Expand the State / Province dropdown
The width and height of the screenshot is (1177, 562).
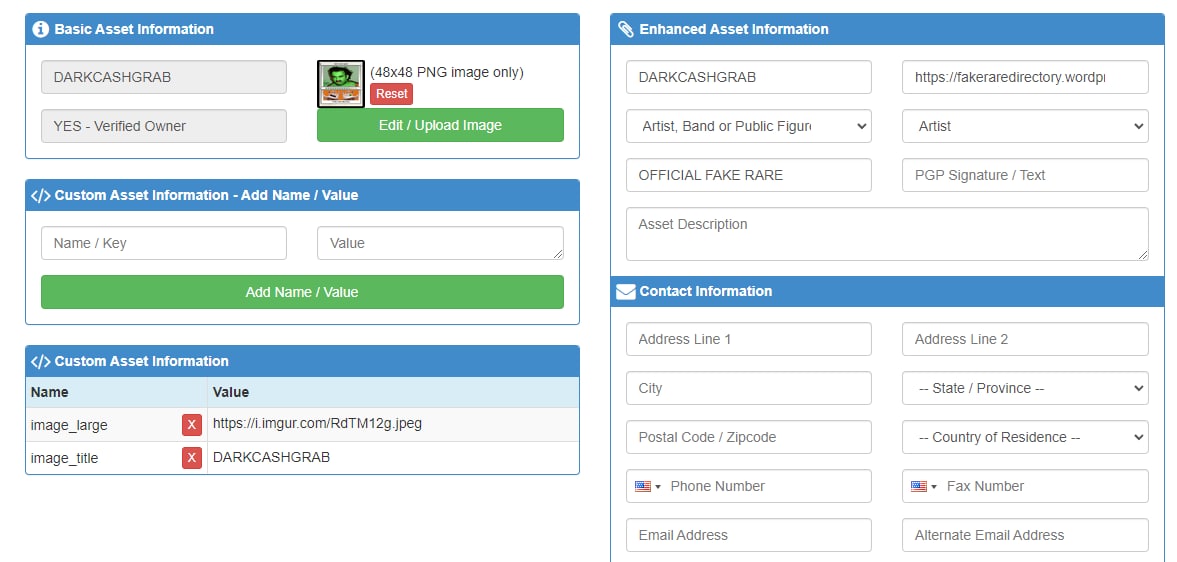tap(1025, 388)
